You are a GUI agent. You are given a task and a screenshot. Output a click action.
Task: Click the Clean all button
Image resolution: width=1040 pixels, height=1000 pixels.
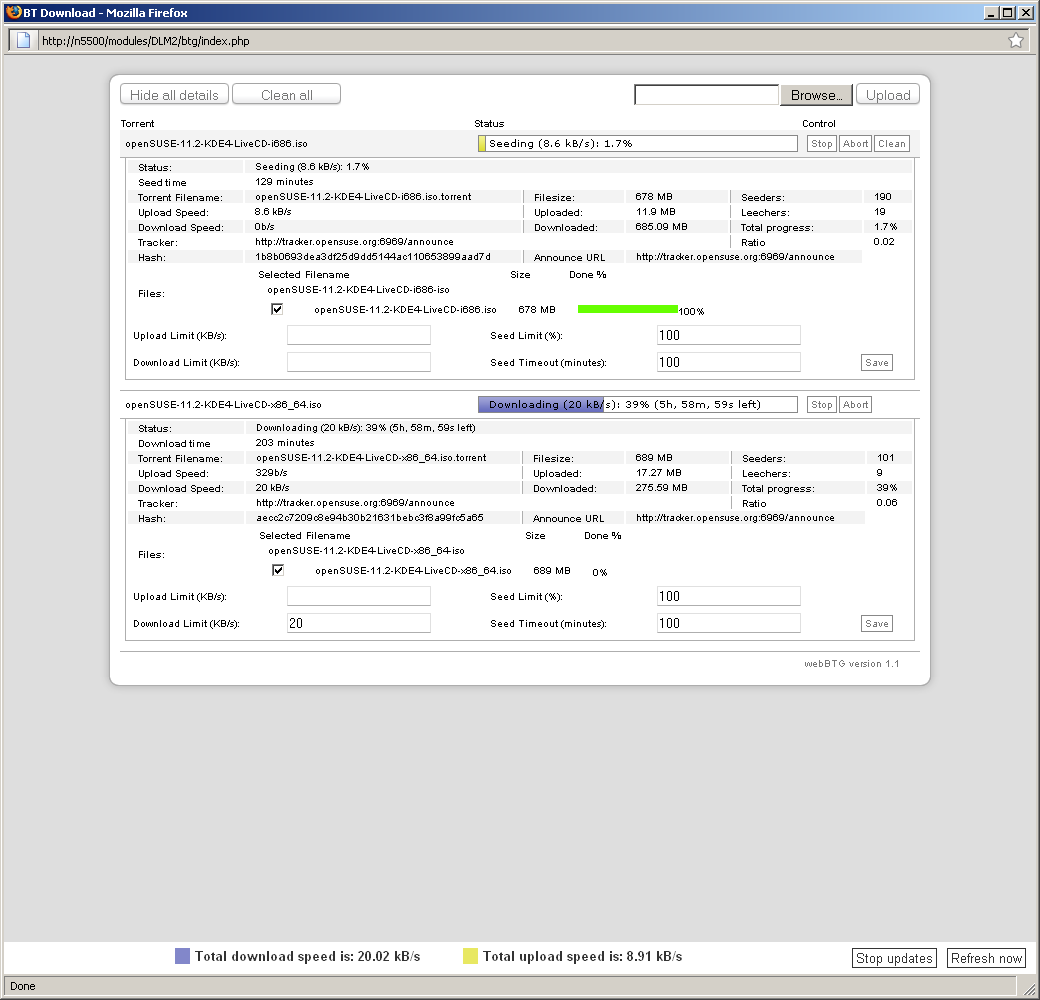point(287,94)
